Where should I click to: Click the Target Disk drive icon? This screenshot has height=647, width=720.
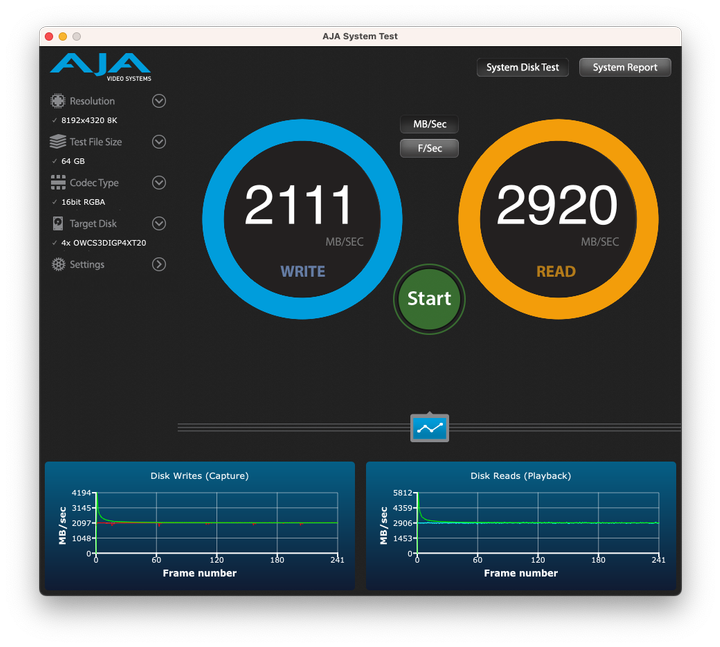58,224
